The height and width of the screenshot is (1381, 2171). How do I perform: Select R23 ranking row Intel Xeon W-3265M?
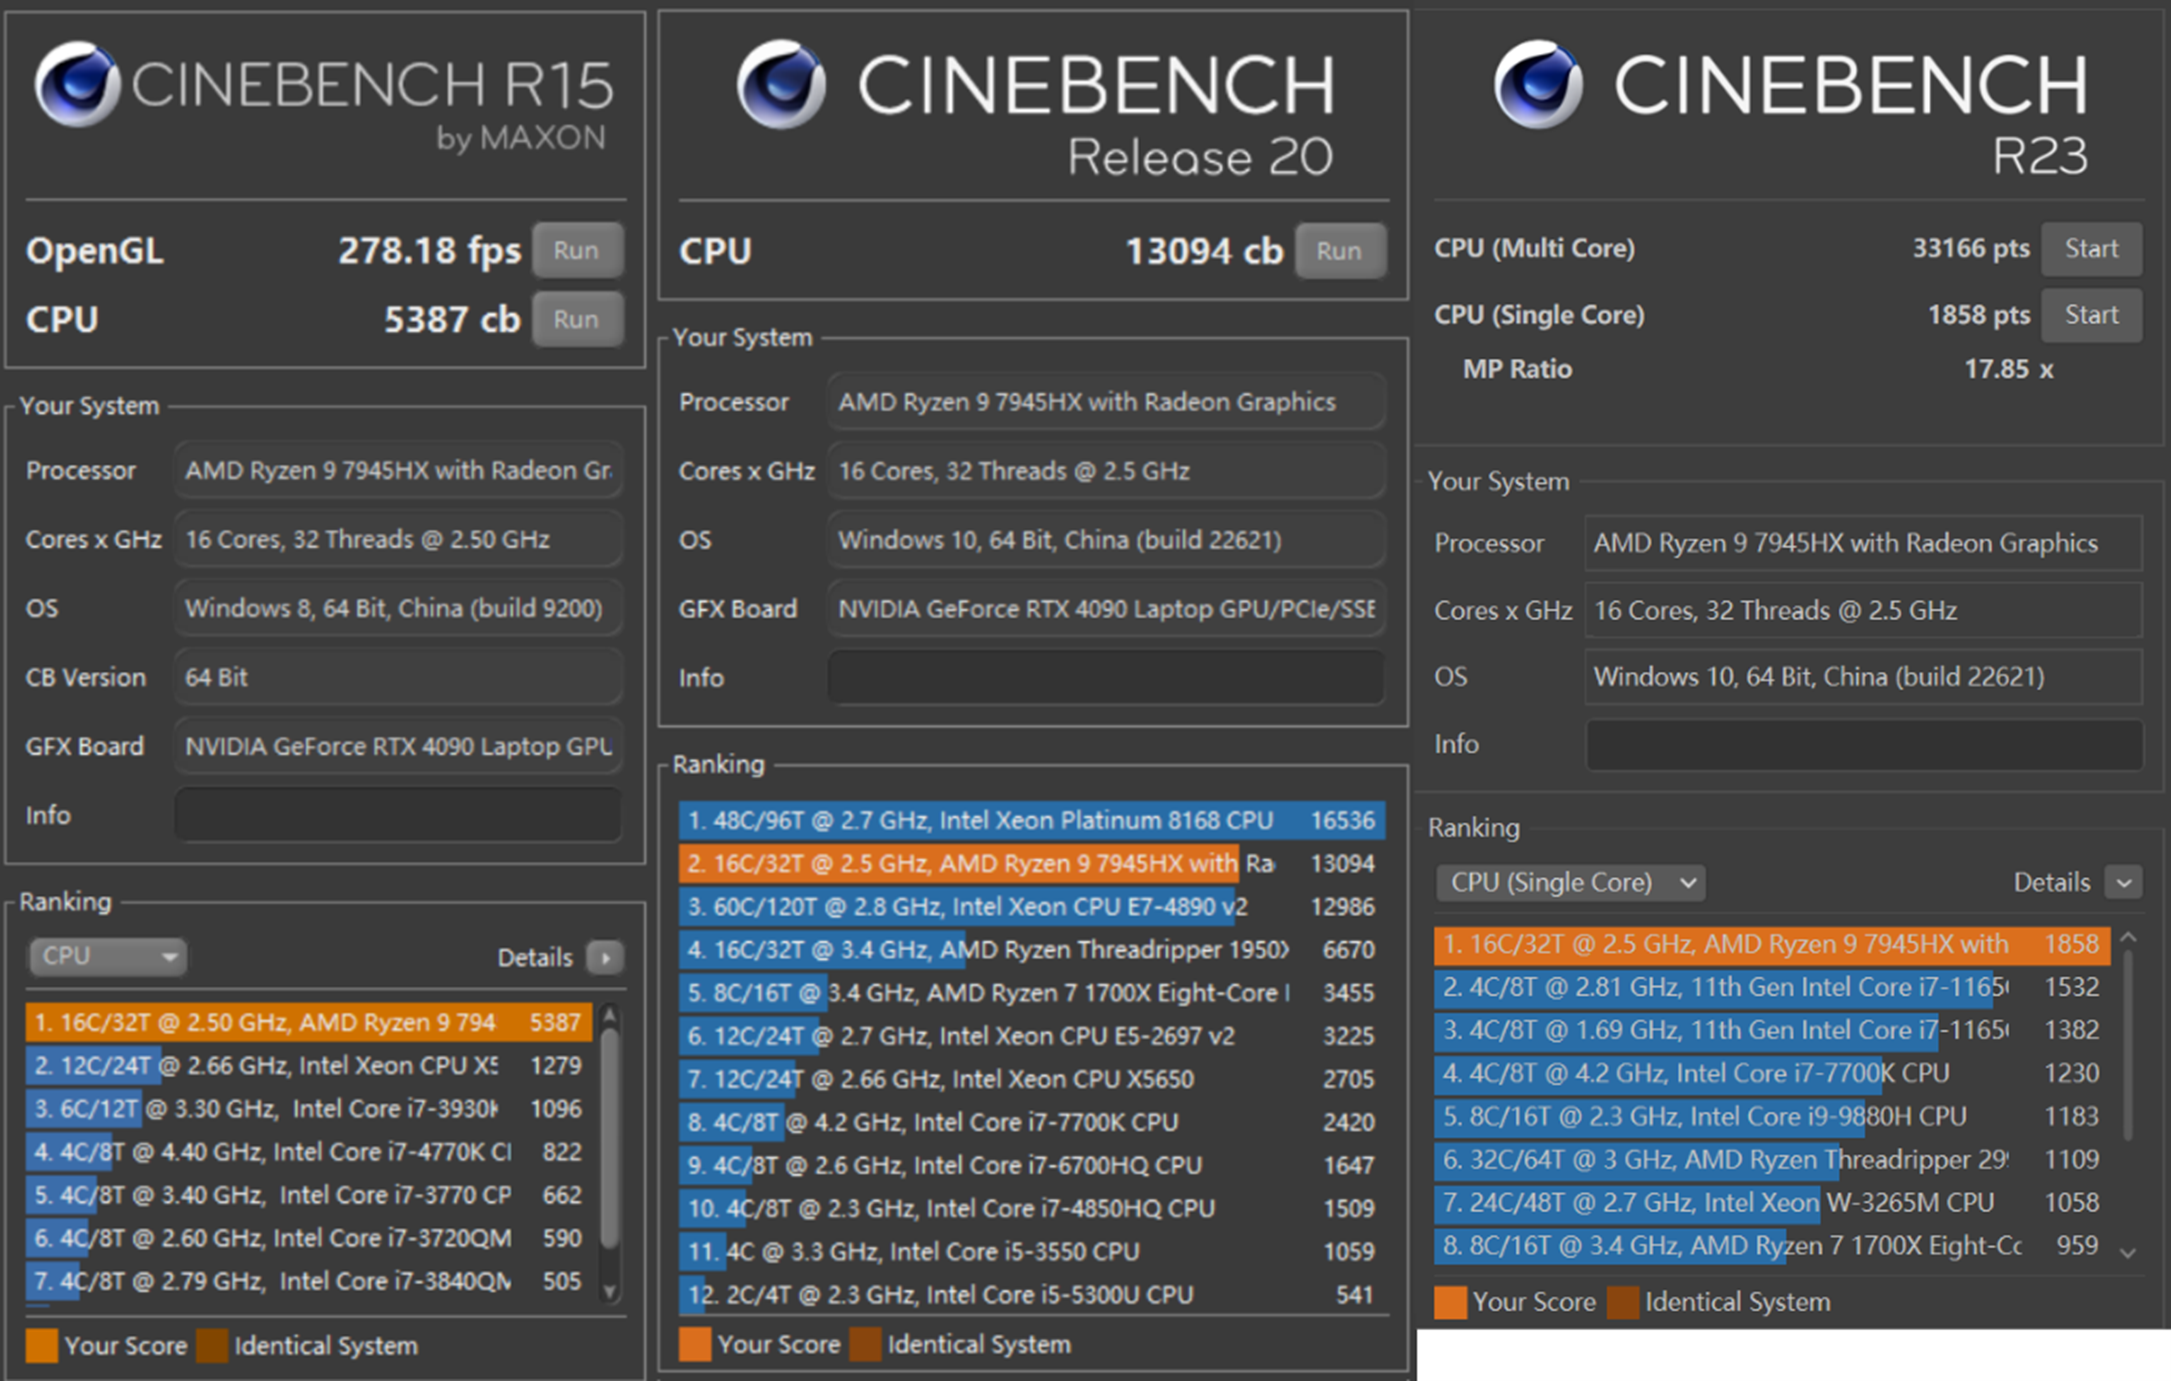[1772, 1202]
